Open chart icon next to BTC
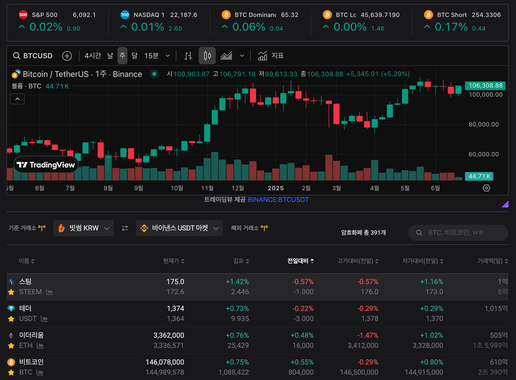Screen dimensions: 516x380 (40, 372)
